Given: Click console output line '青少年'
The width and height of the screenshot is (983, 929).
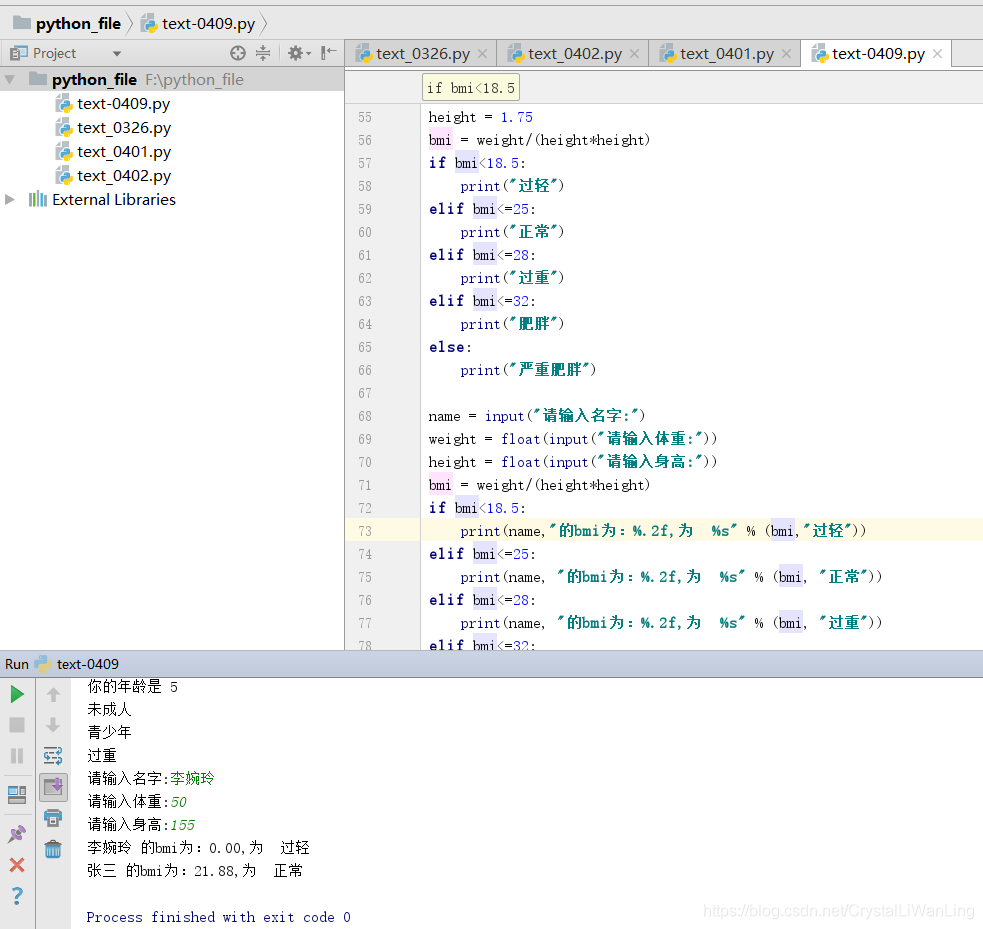Looking at the screenshot, I should 109,732.
